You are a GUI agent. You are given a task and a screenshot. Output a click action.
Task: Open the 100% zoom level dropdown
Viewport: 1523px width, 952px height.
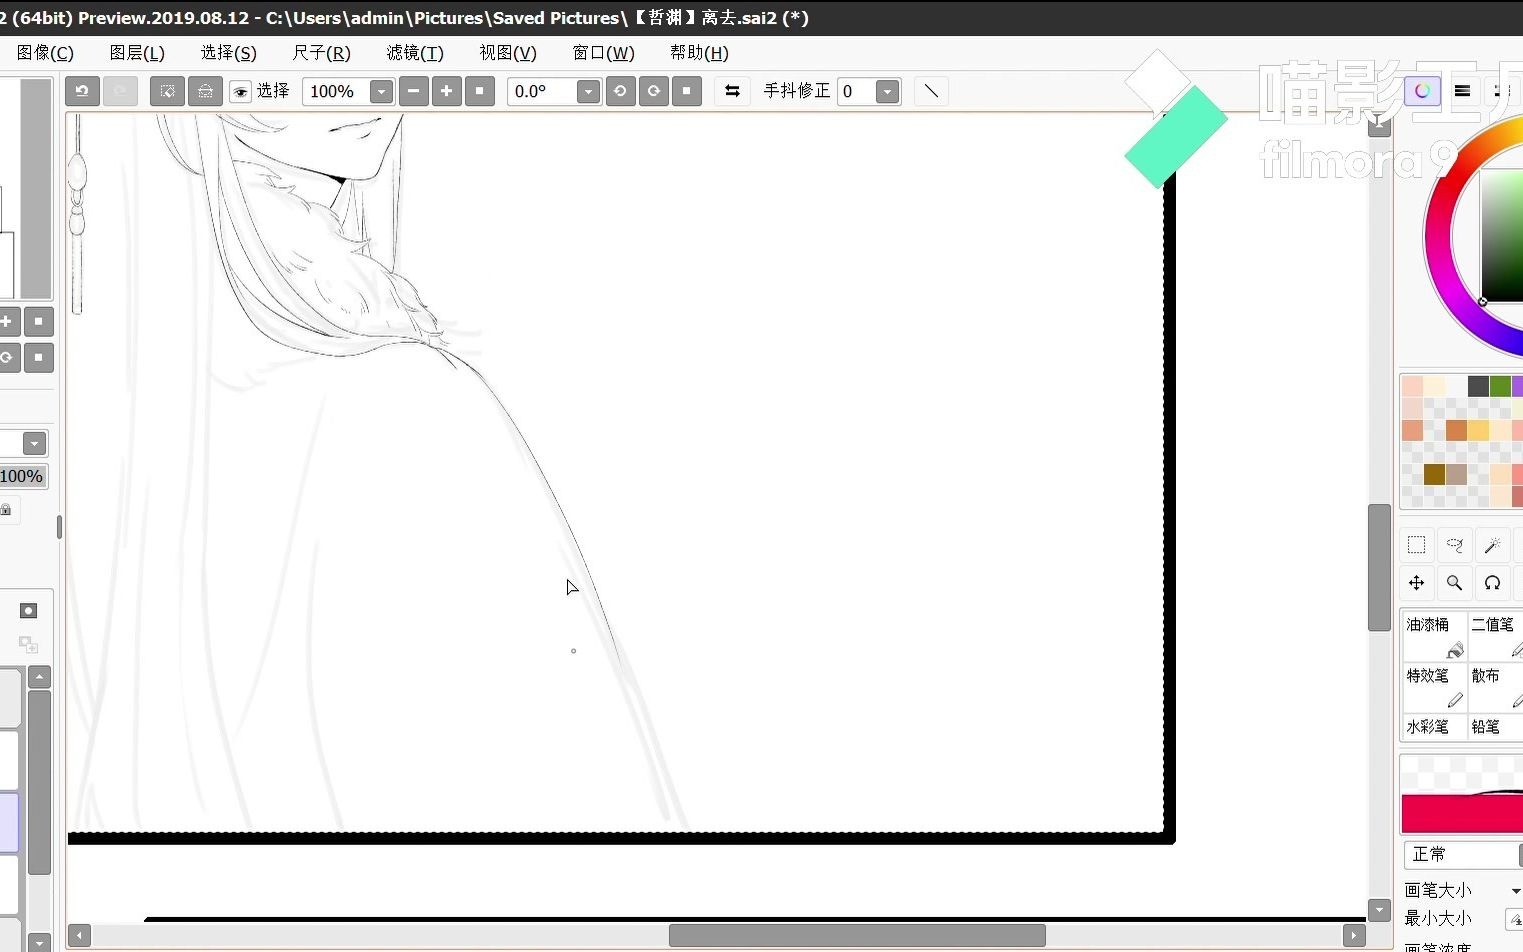tap(381, 92)
